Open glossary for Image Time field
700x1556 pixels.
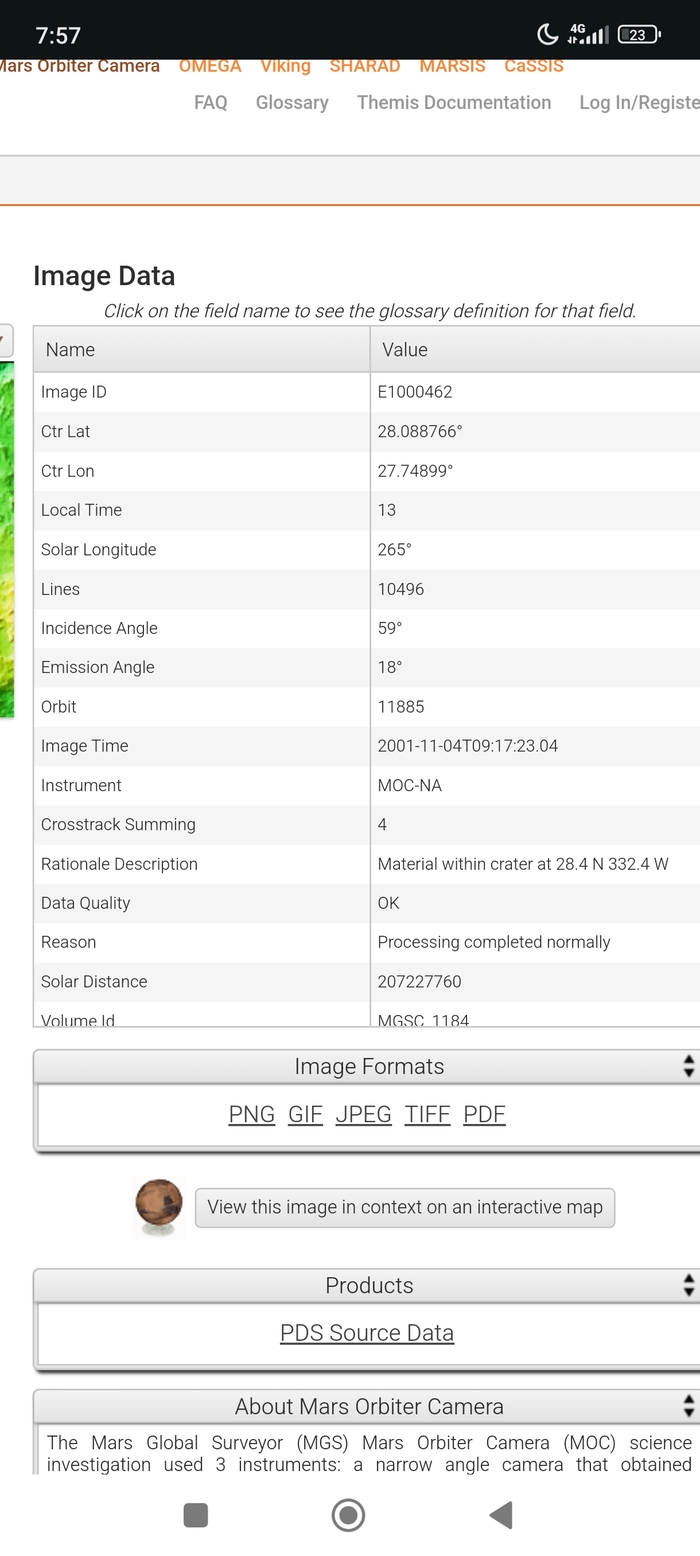pyautogui.click(x=84, y=746)
